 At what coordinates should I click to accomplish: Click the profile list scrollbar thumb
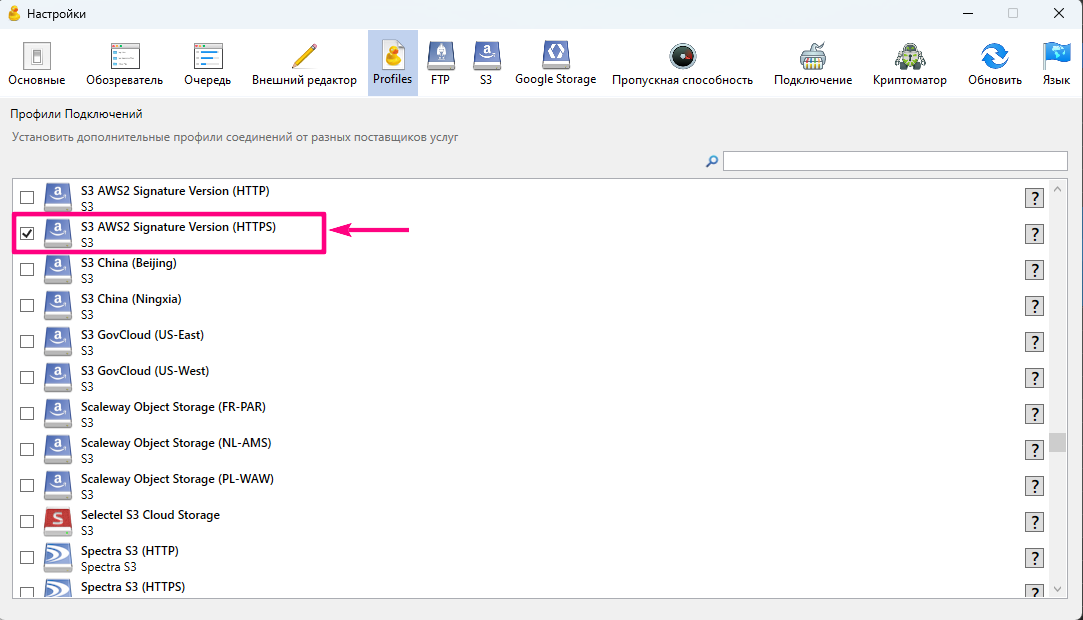click(1057, 442)
